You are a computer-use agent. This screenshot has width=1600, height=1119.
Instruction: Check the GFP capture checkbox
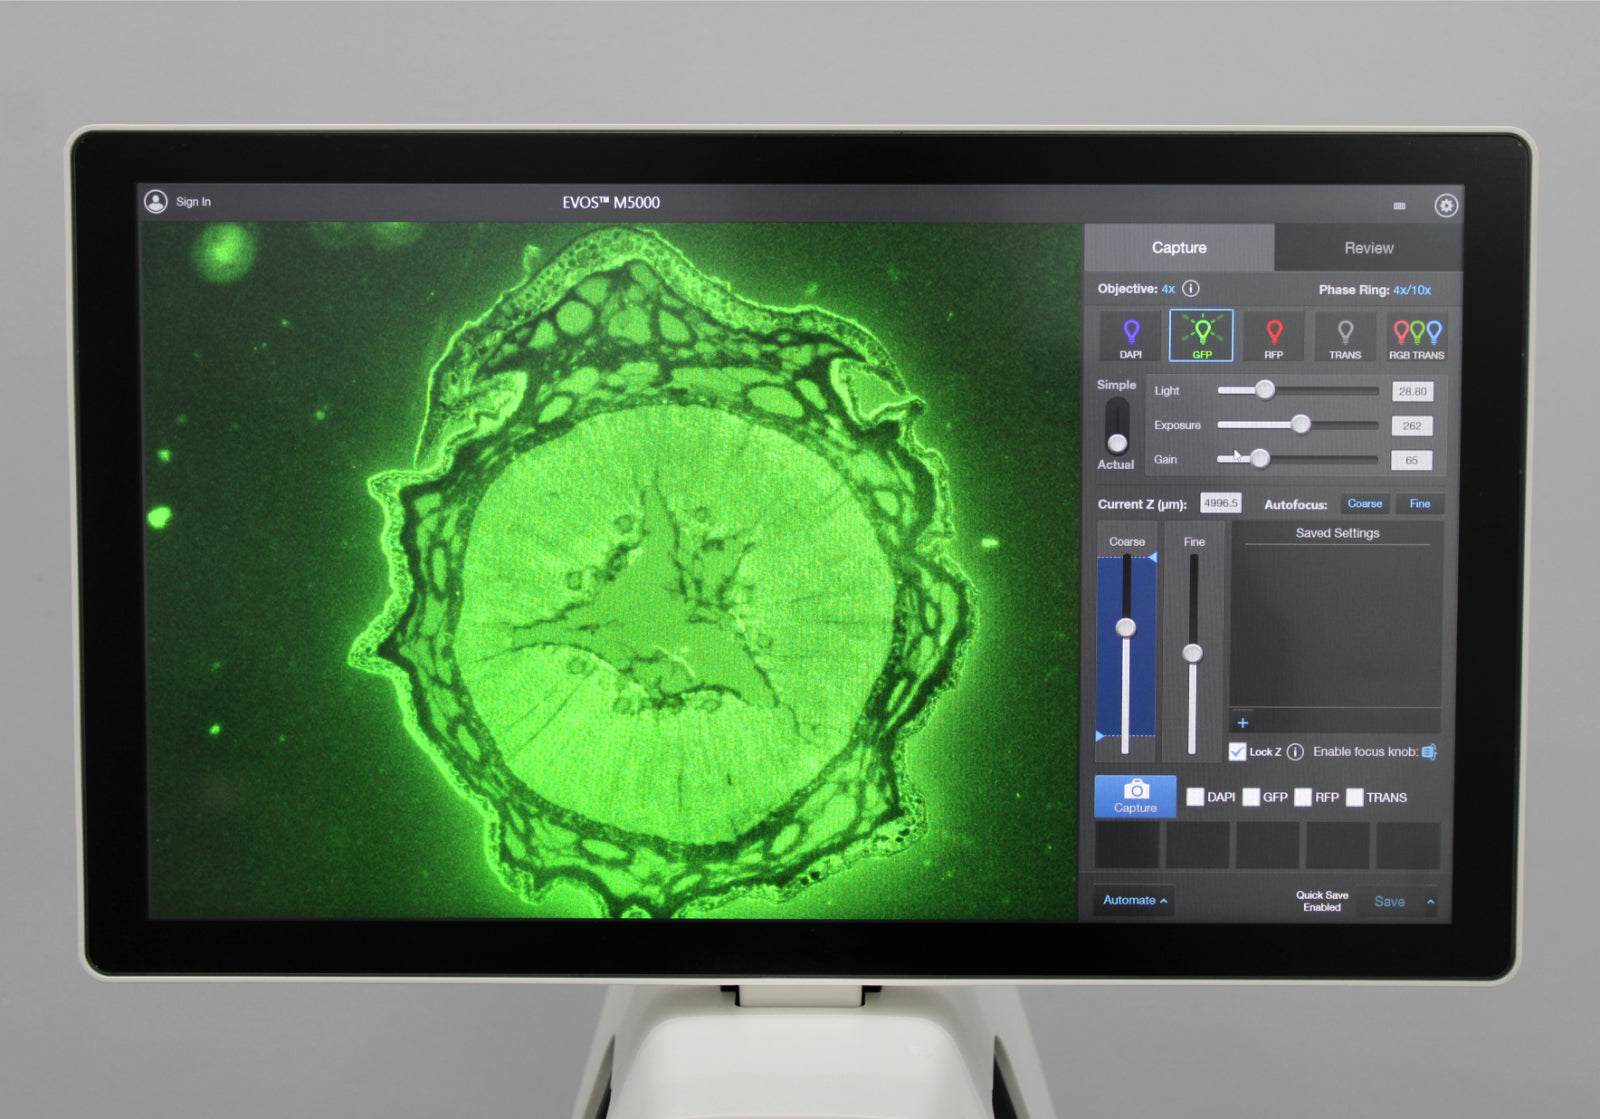[x=1251, y=797]
